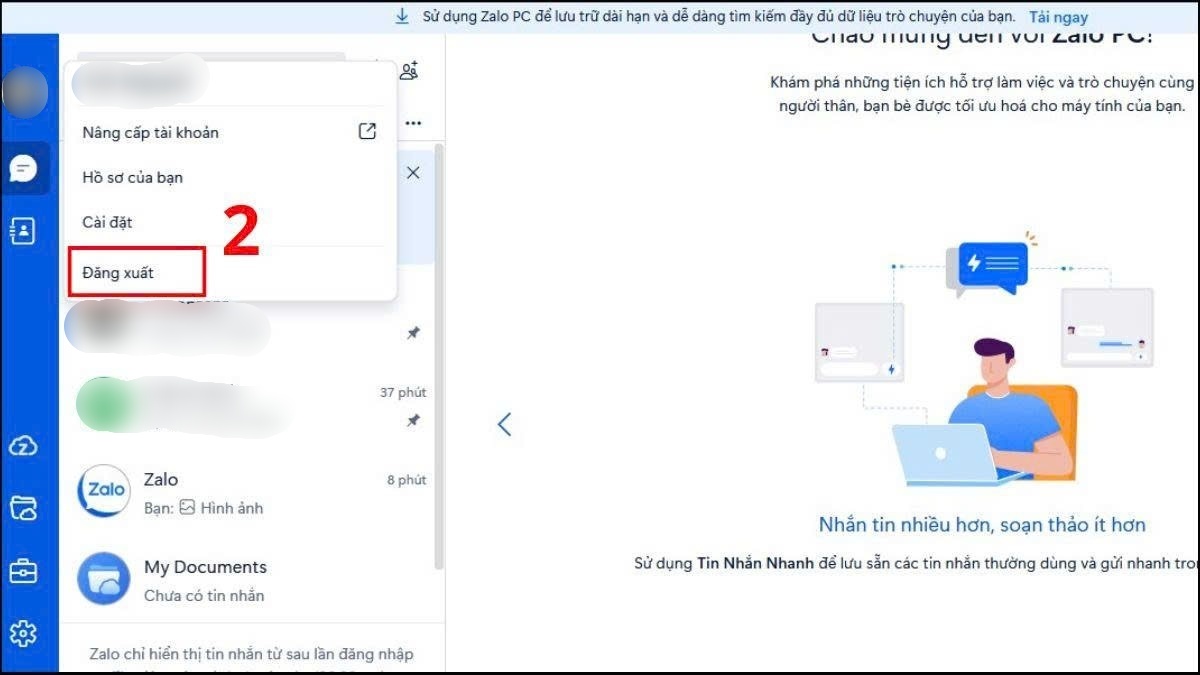The height and width of the screenshot is (675, 1200).
Task: Open the Settings gear in the sidebar
Action: 23,633
